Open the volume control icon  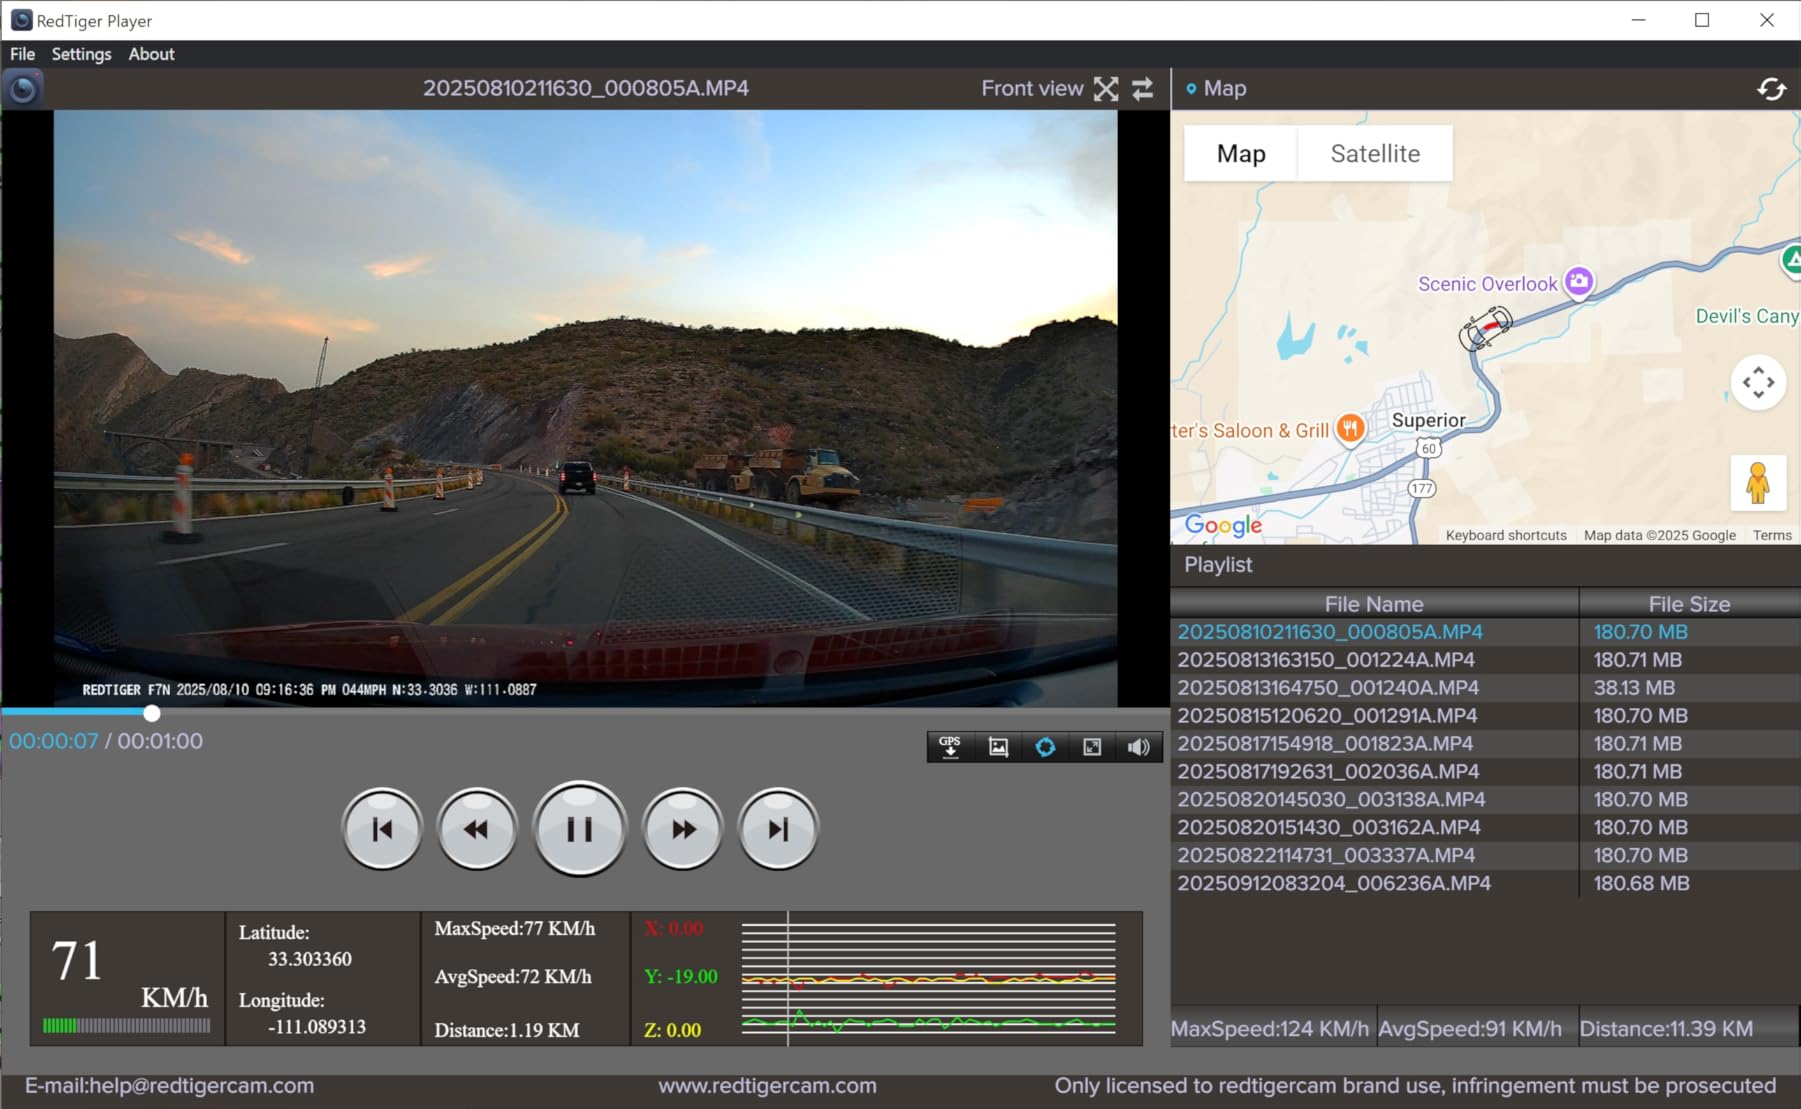point(1139,746)
